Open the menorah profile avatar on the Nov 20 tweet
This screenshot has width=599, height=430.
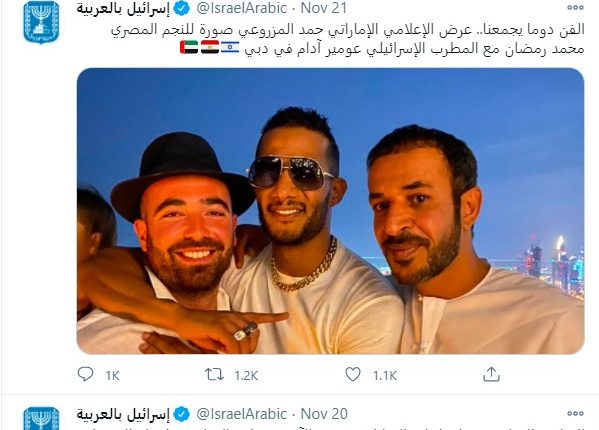[42, 419]
